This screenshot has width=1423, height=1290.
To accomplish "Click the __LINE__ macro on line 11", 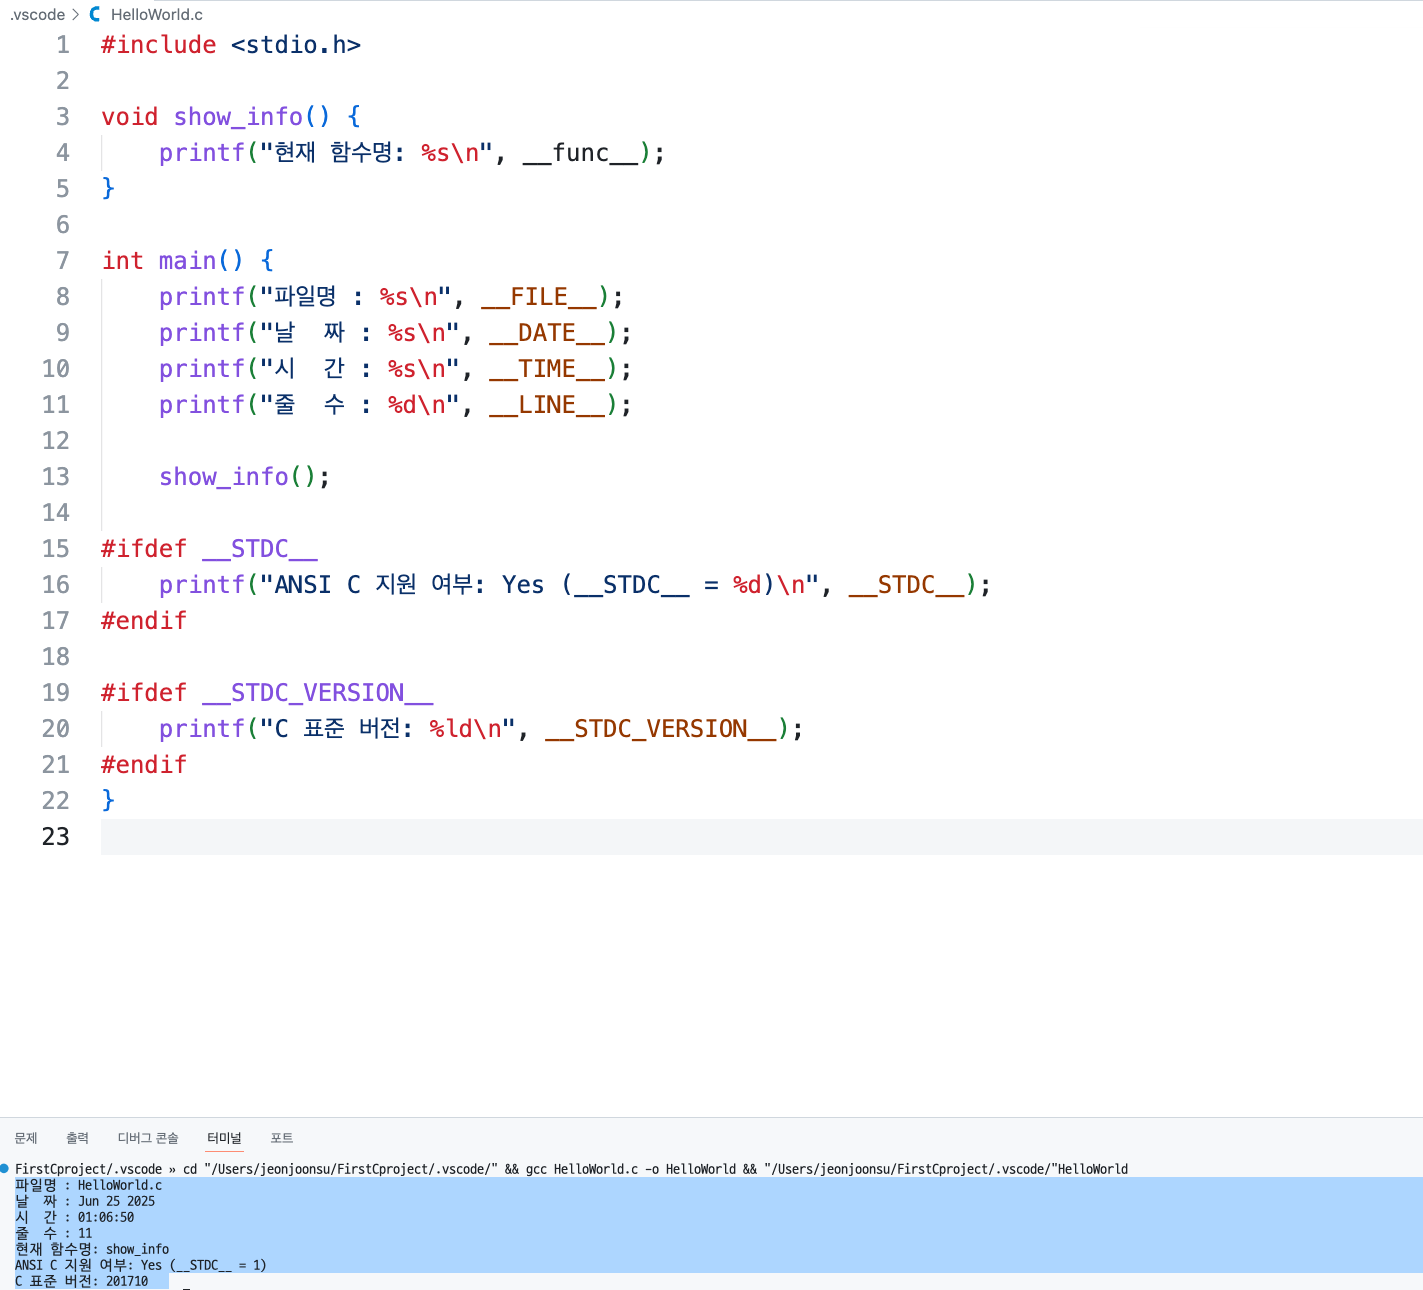I will pos(547,405).
